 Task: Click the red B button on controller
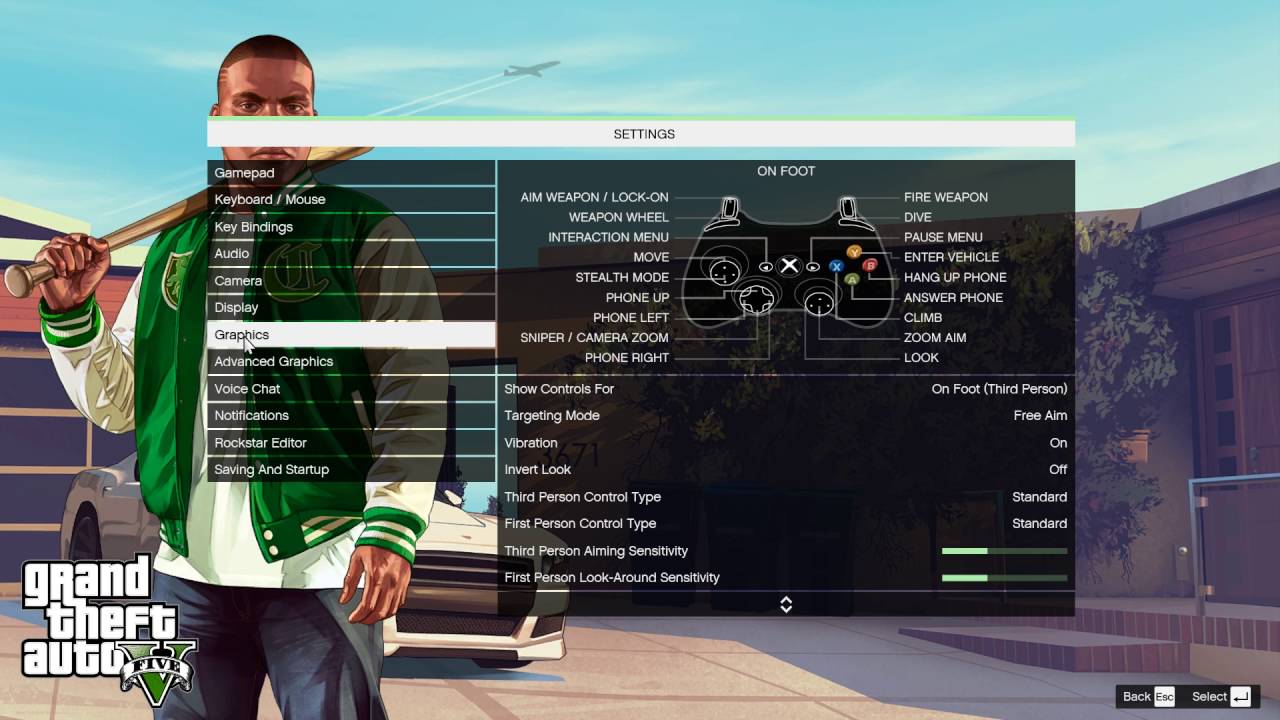click(x=870, y=265)
